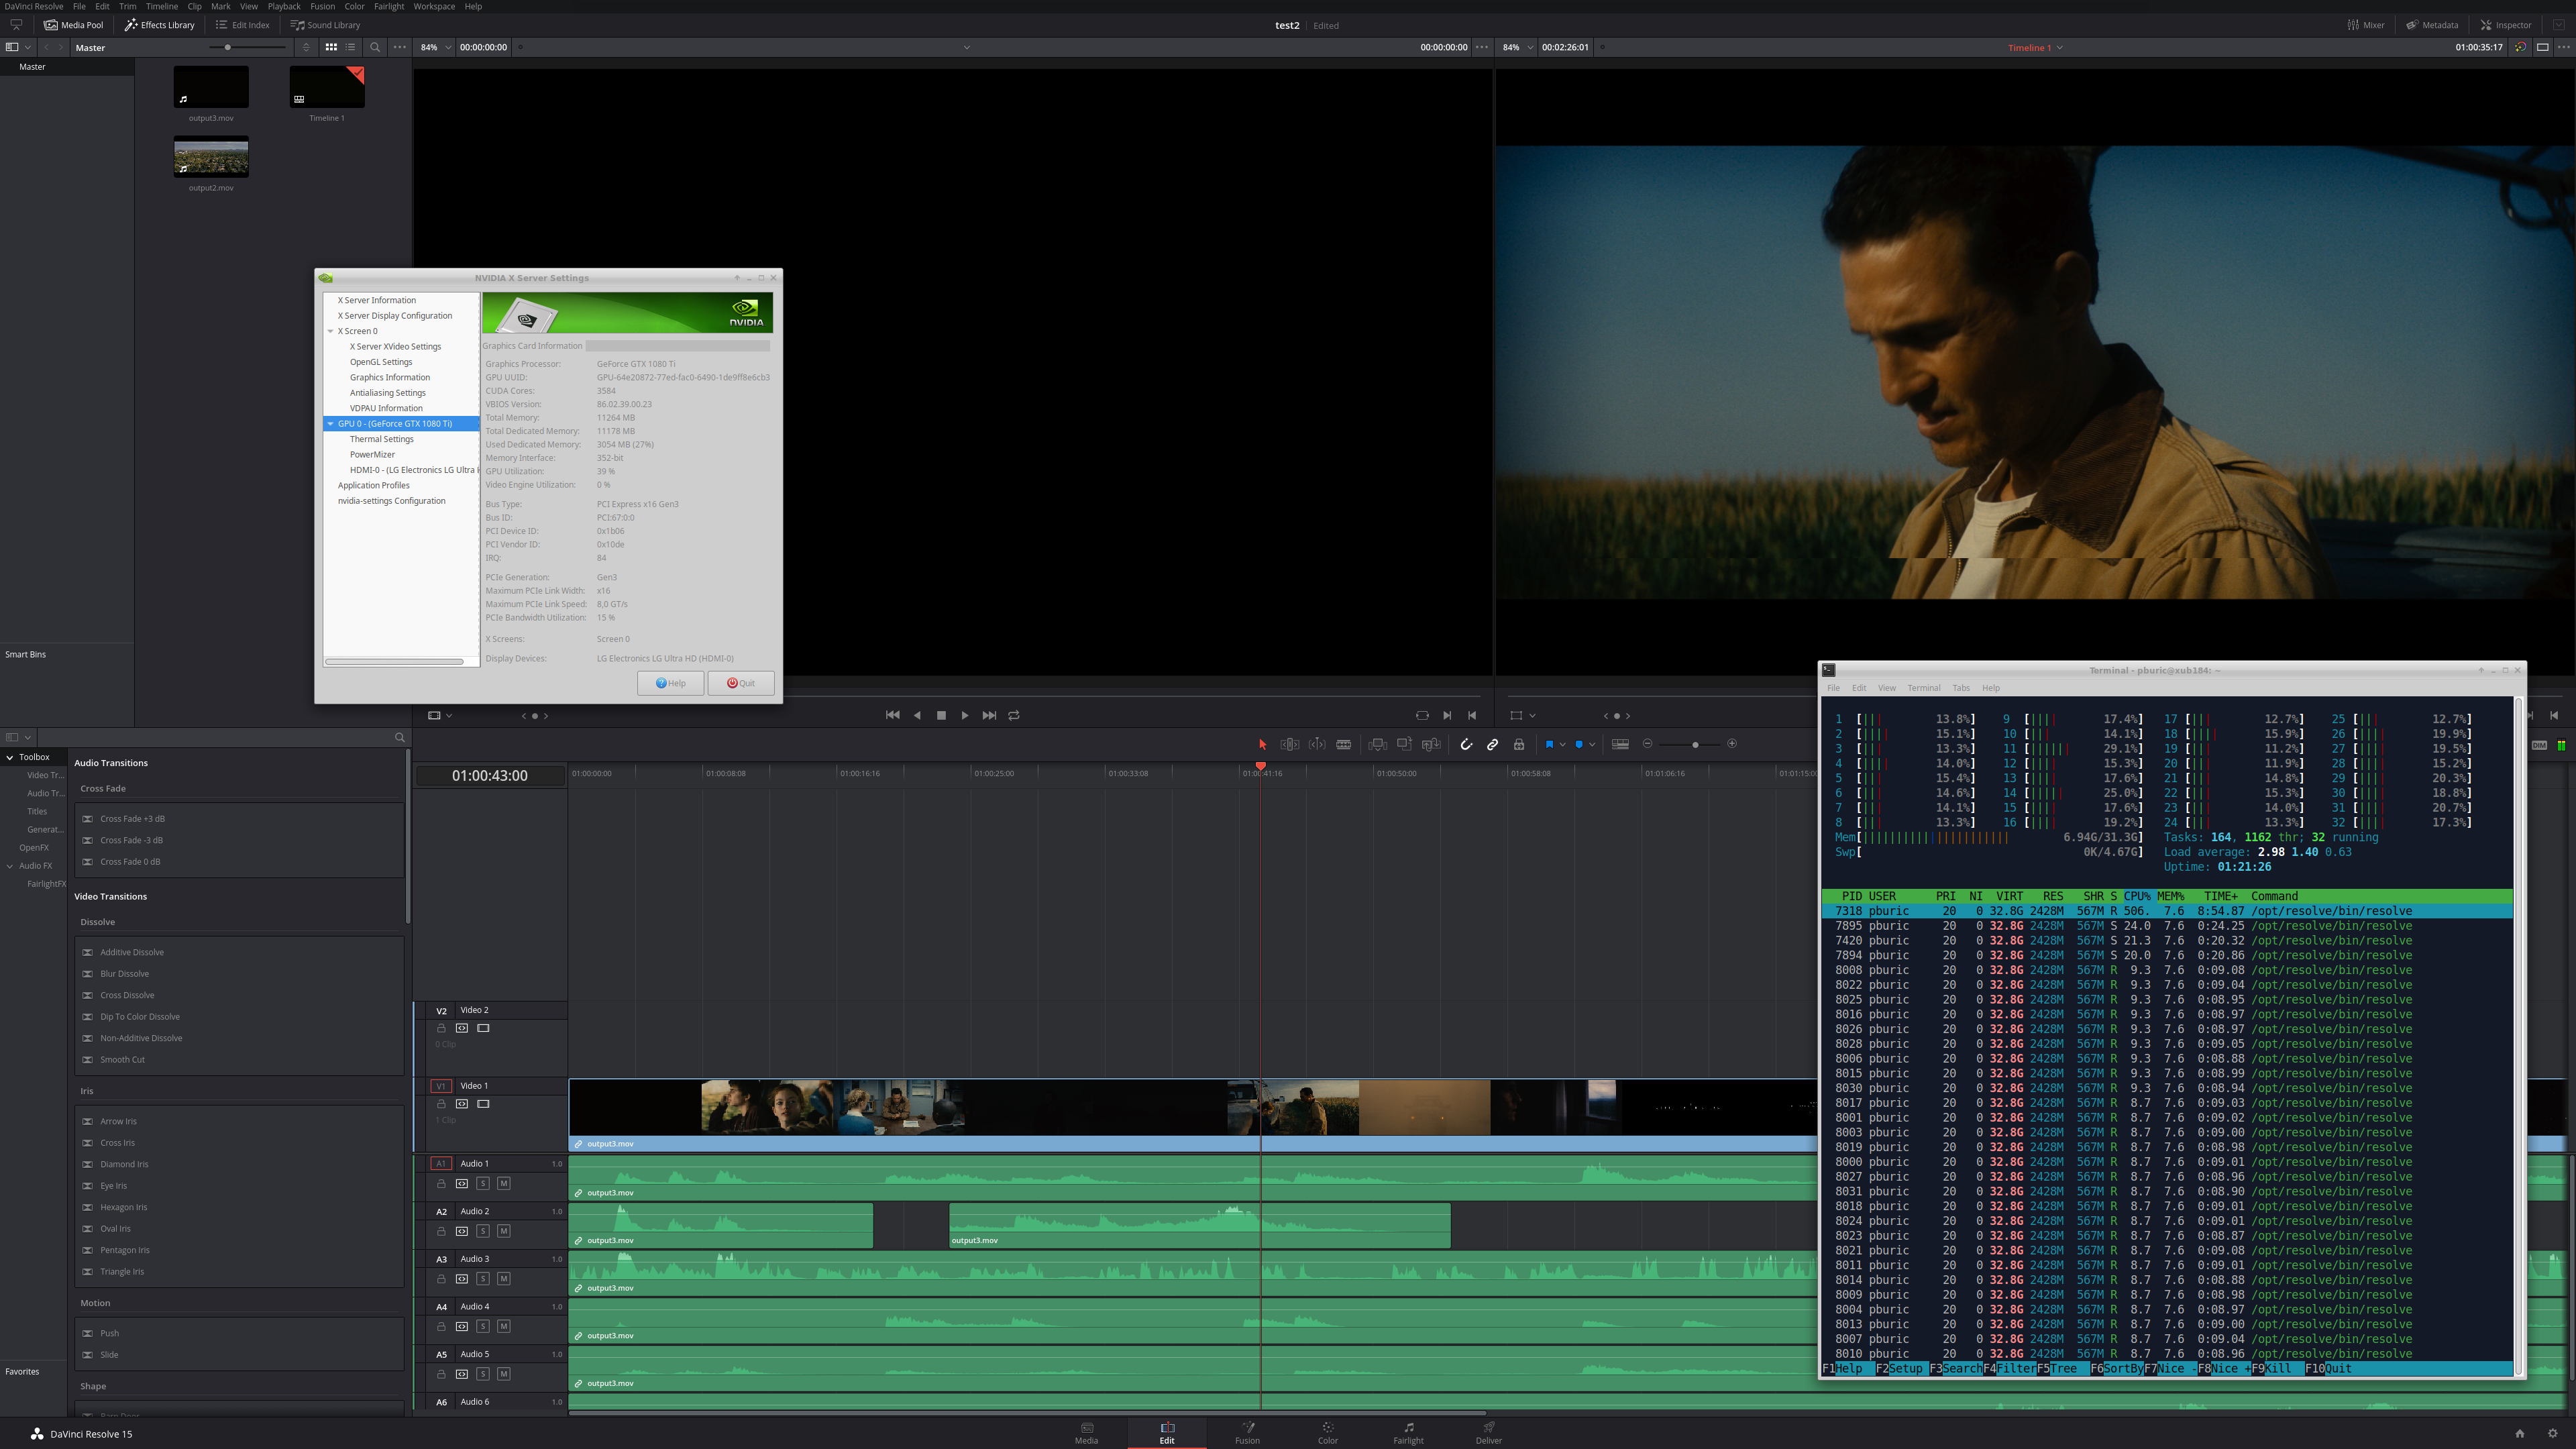Select the Blade edit mode tool
Viewport: 2576px width, 1449px height.
1343,744
